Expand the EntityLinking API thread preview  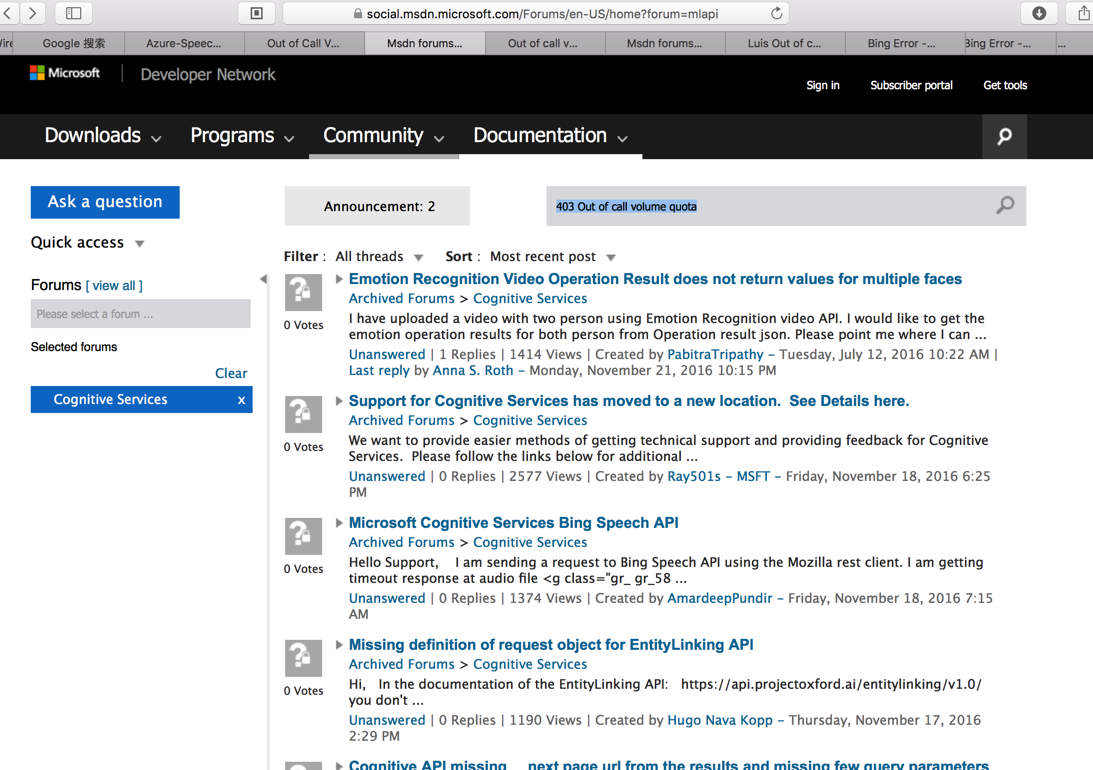tap(339, 645)
